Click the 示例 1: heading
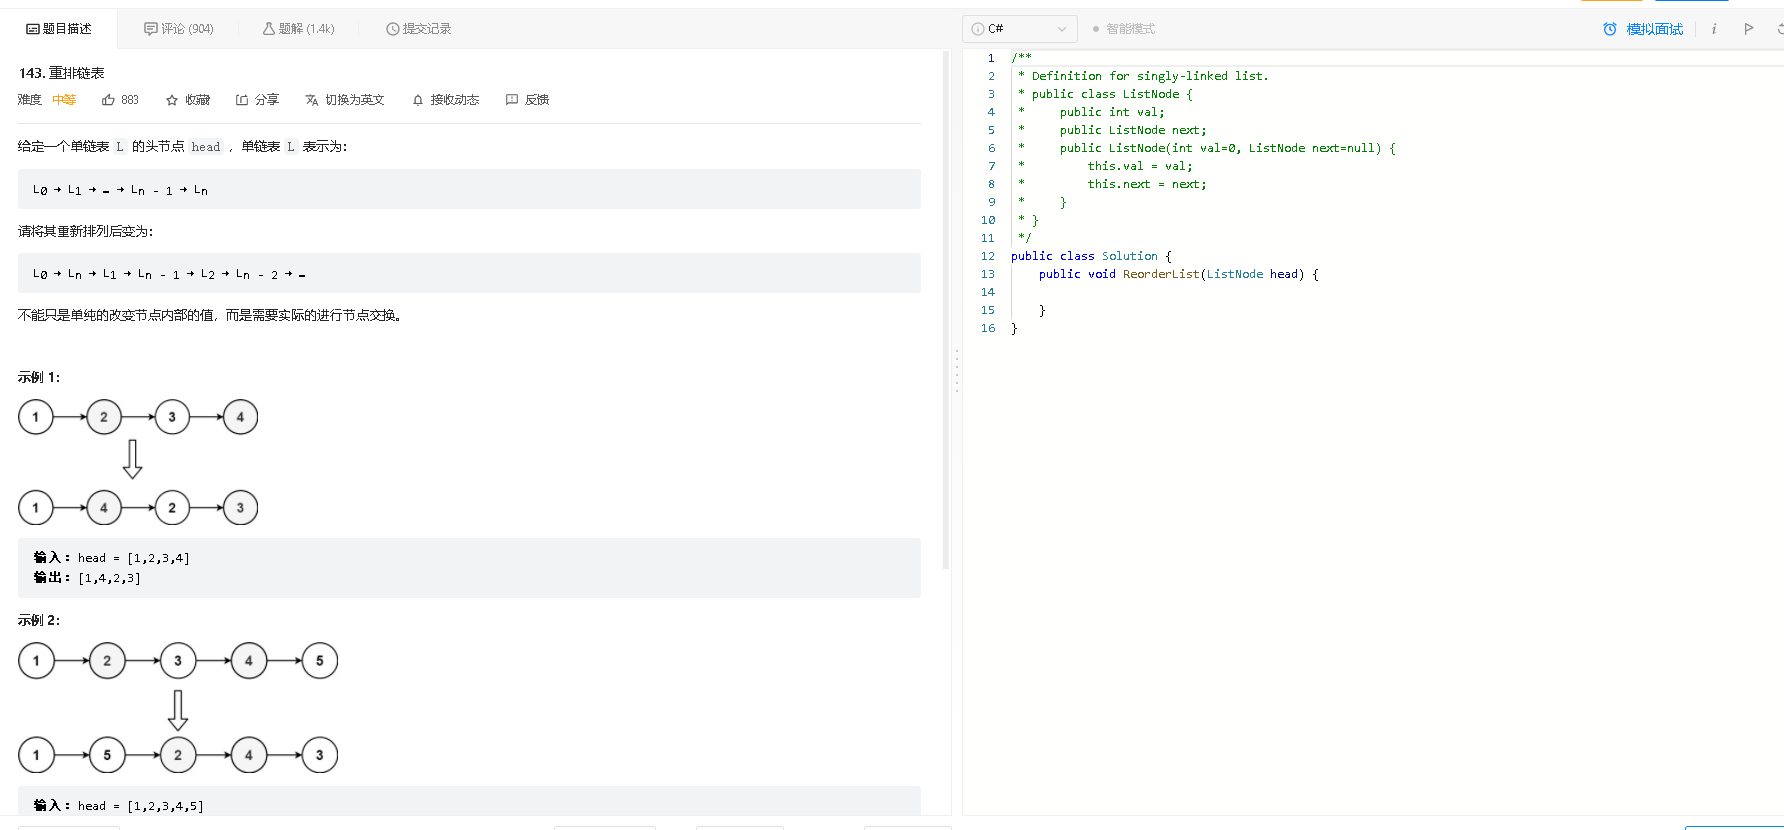1784x830 pixels. click(39, 377)
